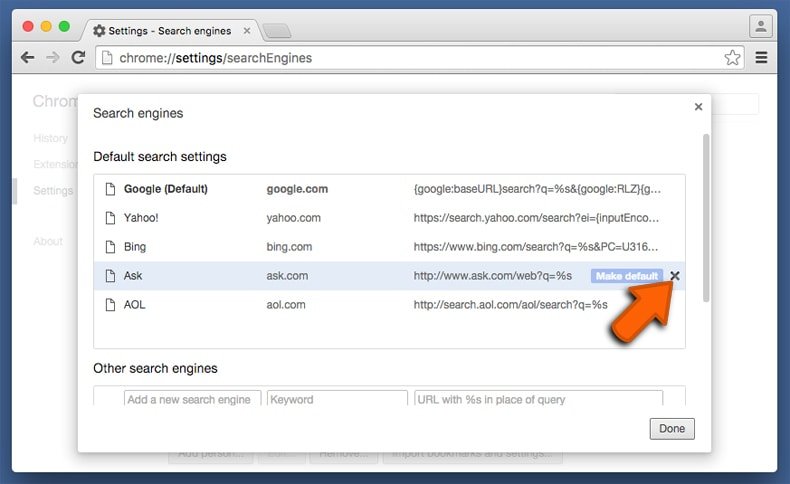The width and height of the screenshot is (790, 484).
Task: Click the page icon beside AOL
Action: tap(110, 305)
